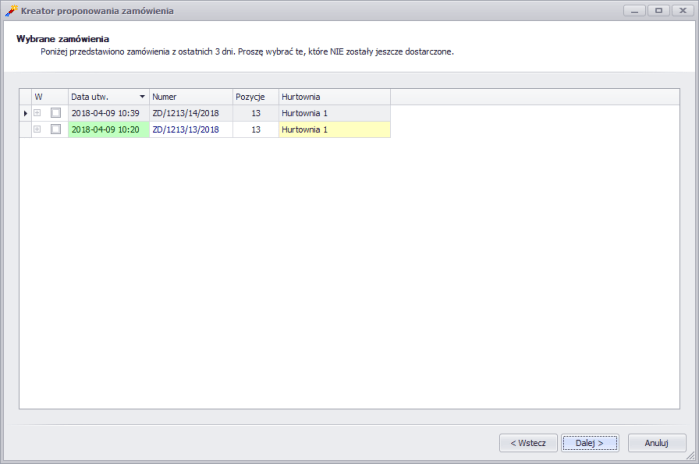The height and width of the screenshot is (464, 699).
Task: Click order number ZD/1213/14/2018
Action: [x=186, y=113]
